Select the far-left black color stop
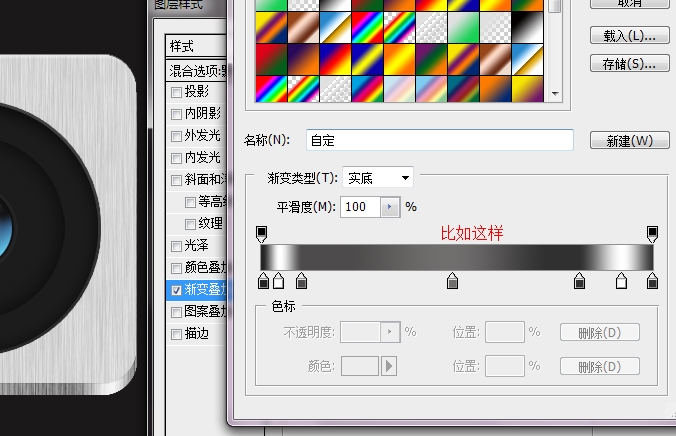The image size is (676, 436). [x=264, y=282]
